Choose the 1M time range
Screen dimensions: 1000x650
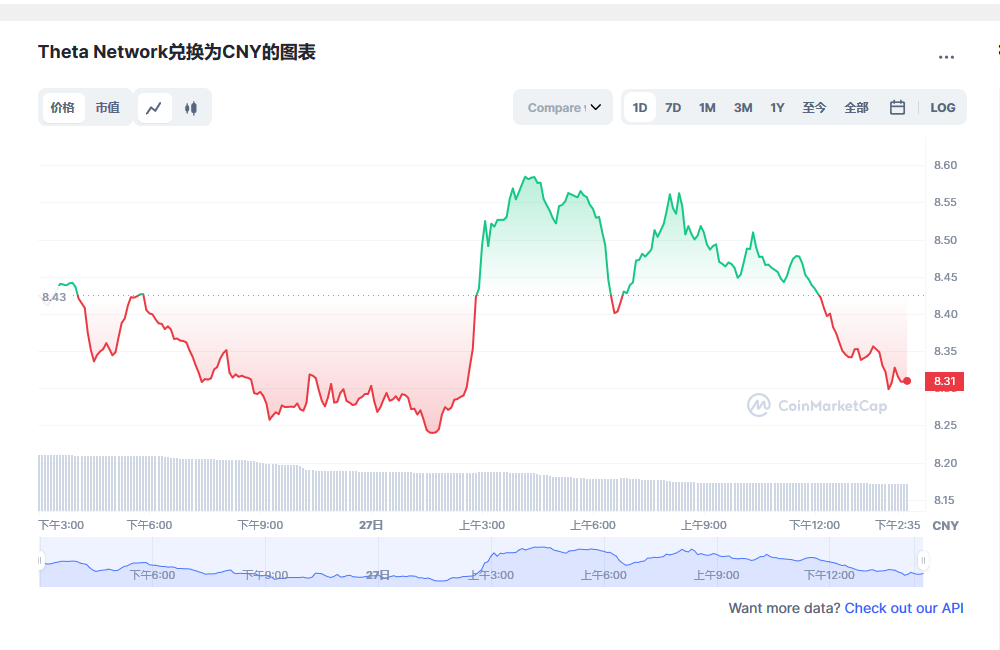707,108
